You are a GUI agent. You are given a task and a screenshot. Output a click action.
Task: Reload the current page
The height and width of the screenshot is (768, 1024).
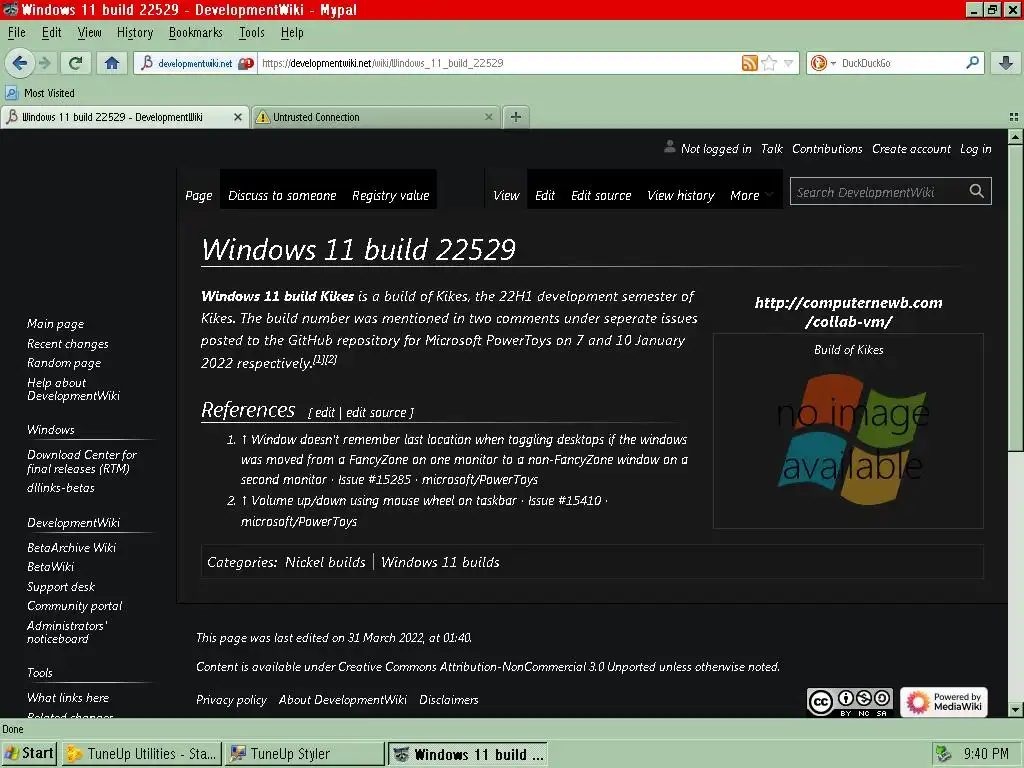click(x=75, y=63)
